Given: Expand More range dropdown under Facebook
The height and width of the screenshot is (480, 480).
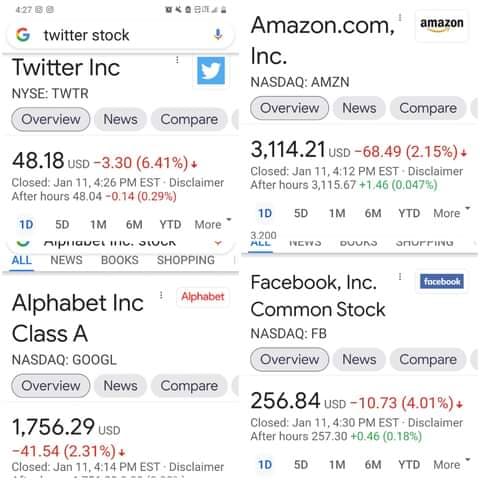Looking at the screenshot, I should pyautogui.click(x=451, y=464).
